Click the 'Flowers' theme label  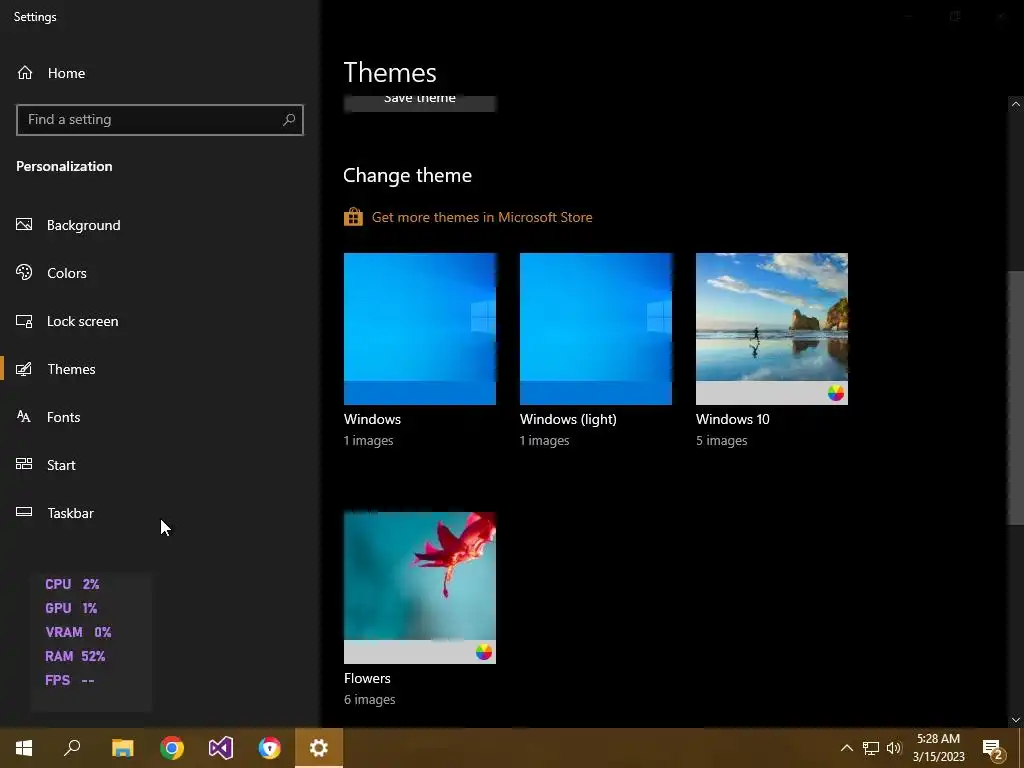pos(367,678)
